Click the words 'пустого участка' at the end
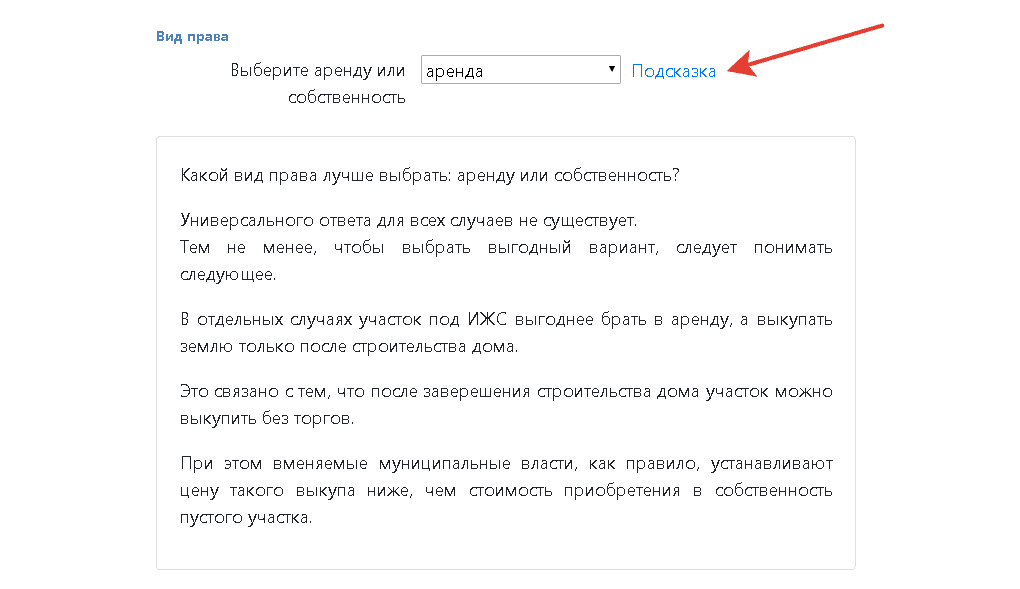The height and width of the screenshot is (589, 1020). tap(246, 518)
